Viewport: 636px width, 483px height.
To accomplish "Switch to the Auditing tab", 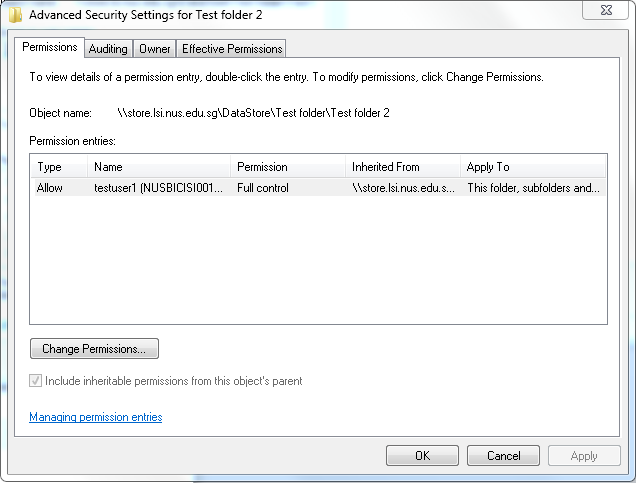I will [x=108, y=49].
